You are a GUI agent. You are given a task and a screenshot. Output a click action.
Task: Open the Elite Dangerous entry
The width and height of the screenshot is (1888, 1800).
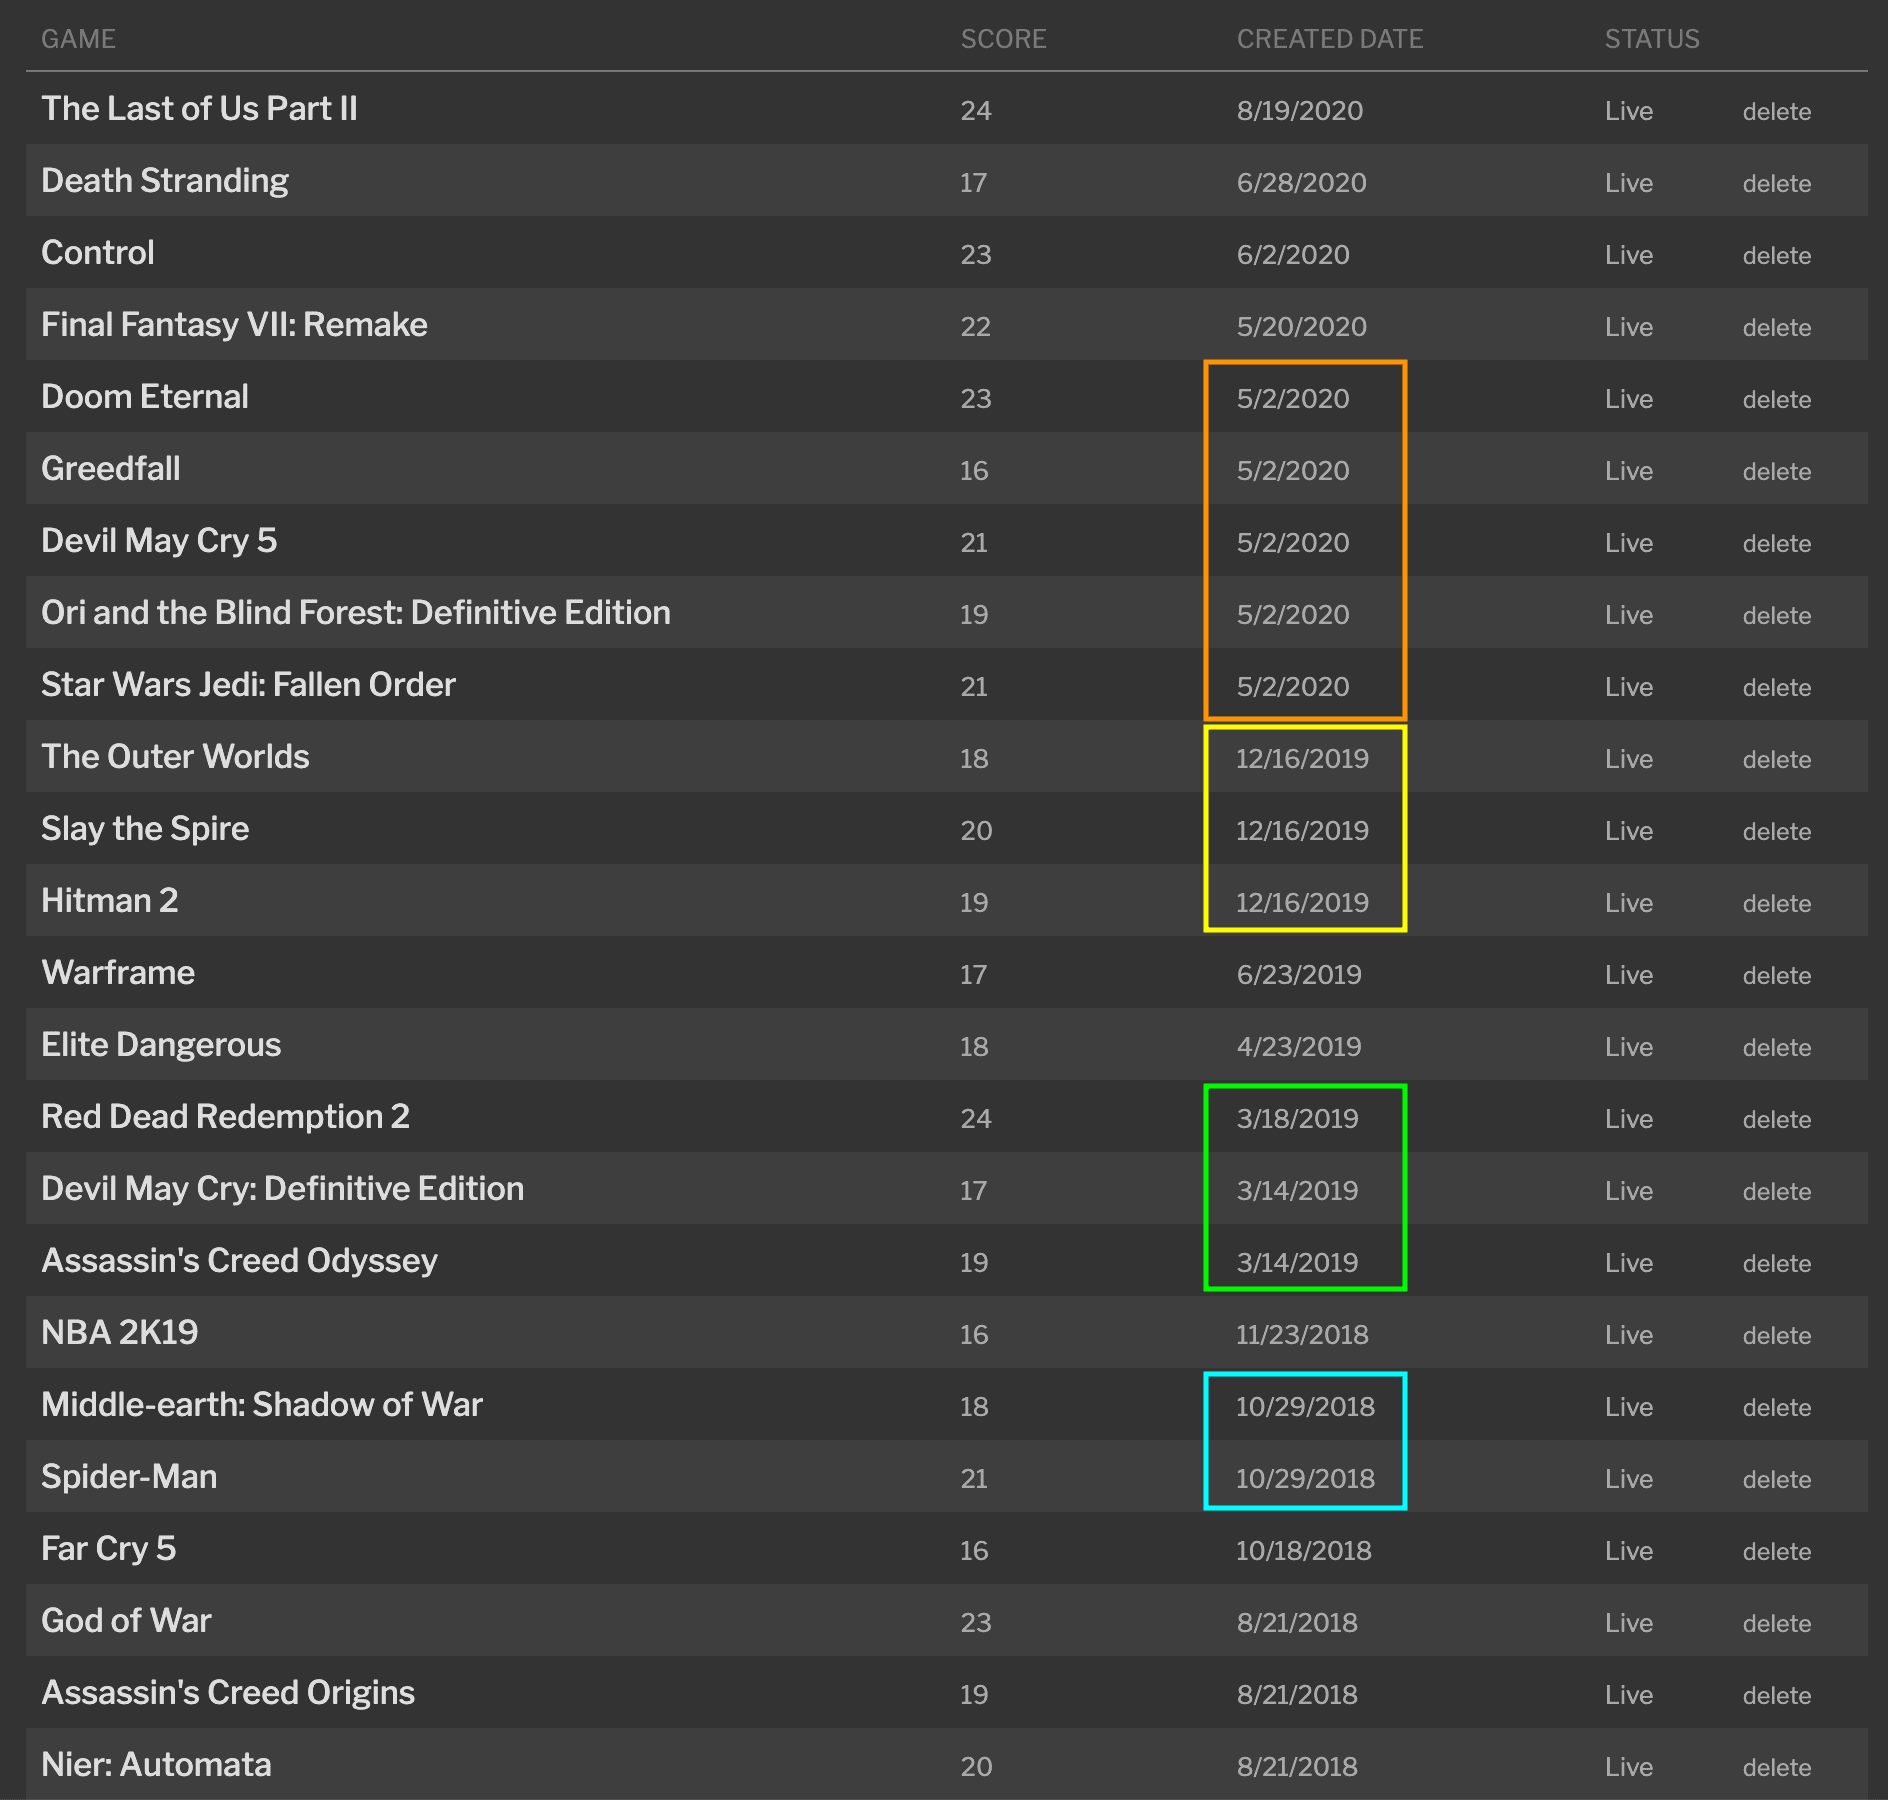[x=161, y=1045]
